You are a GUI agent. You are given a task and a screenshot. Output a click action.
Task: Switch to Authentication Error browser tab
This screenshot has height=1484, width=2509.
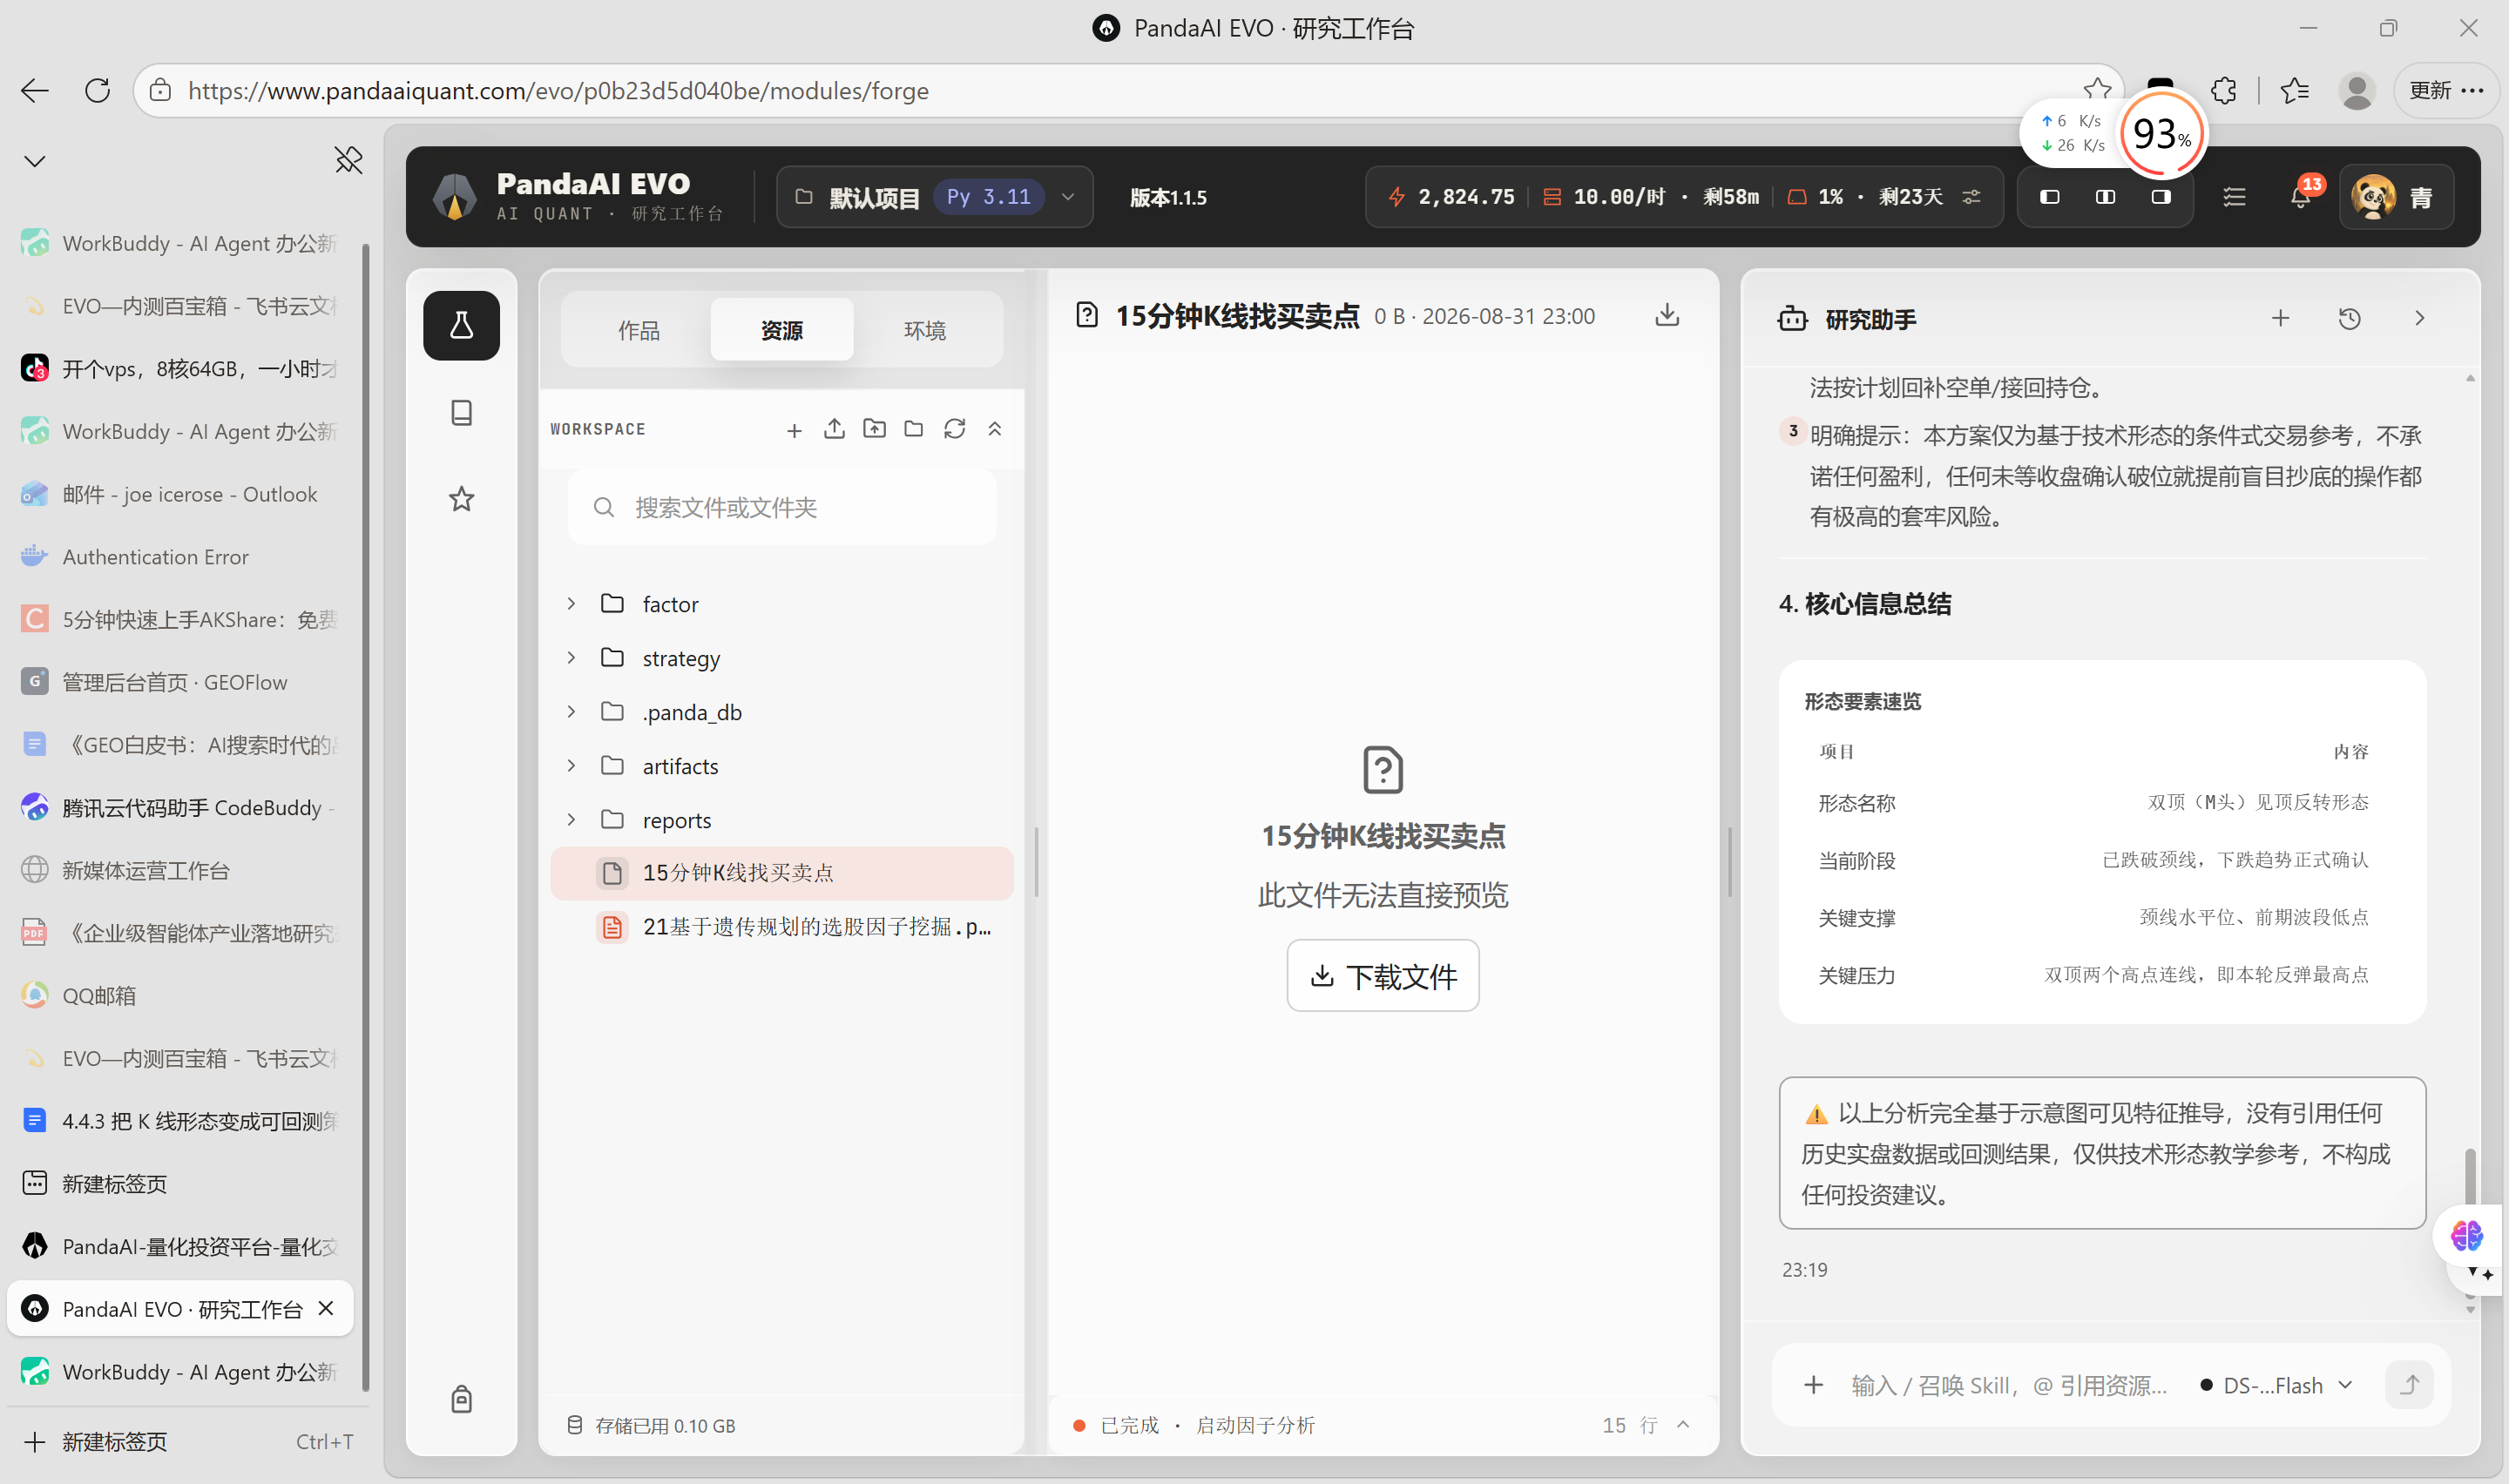point(182,556)
